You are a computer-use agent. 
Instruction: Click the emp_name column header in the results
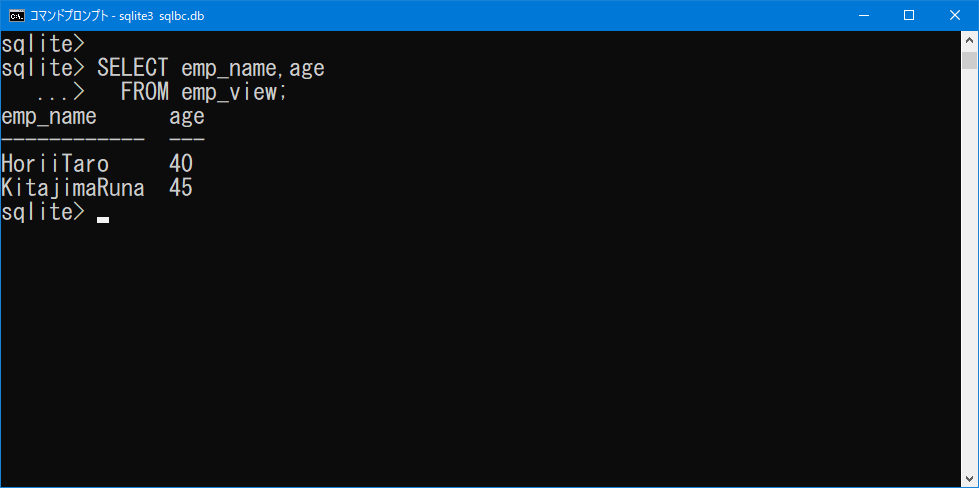click(x=49, y=117)
